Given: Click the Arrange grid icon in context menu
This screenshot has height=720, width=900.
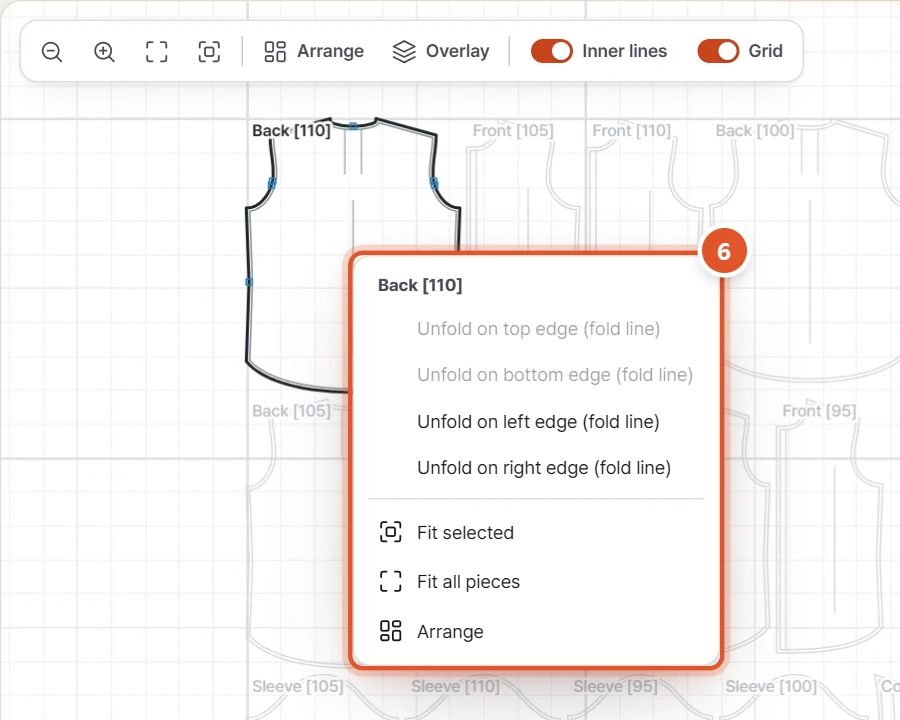Looking at the screenshot, I should pos(390,631).
